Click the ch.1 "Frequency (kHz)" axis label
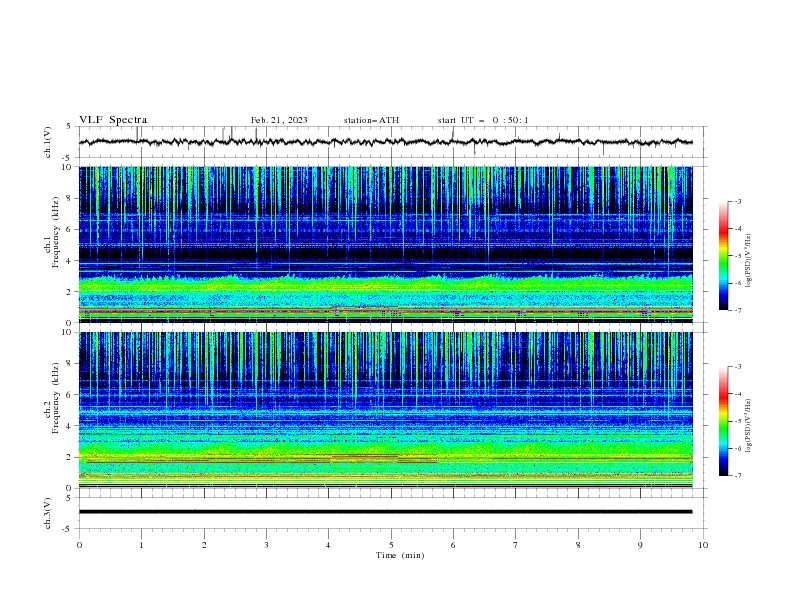This screenshot has height=612, width=792. point(56,232)
